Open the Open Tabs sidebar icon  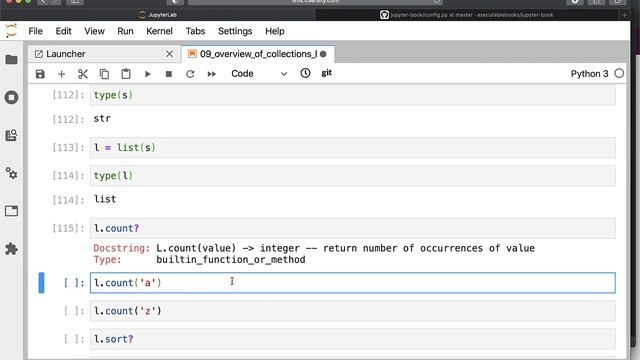(11, 211)
